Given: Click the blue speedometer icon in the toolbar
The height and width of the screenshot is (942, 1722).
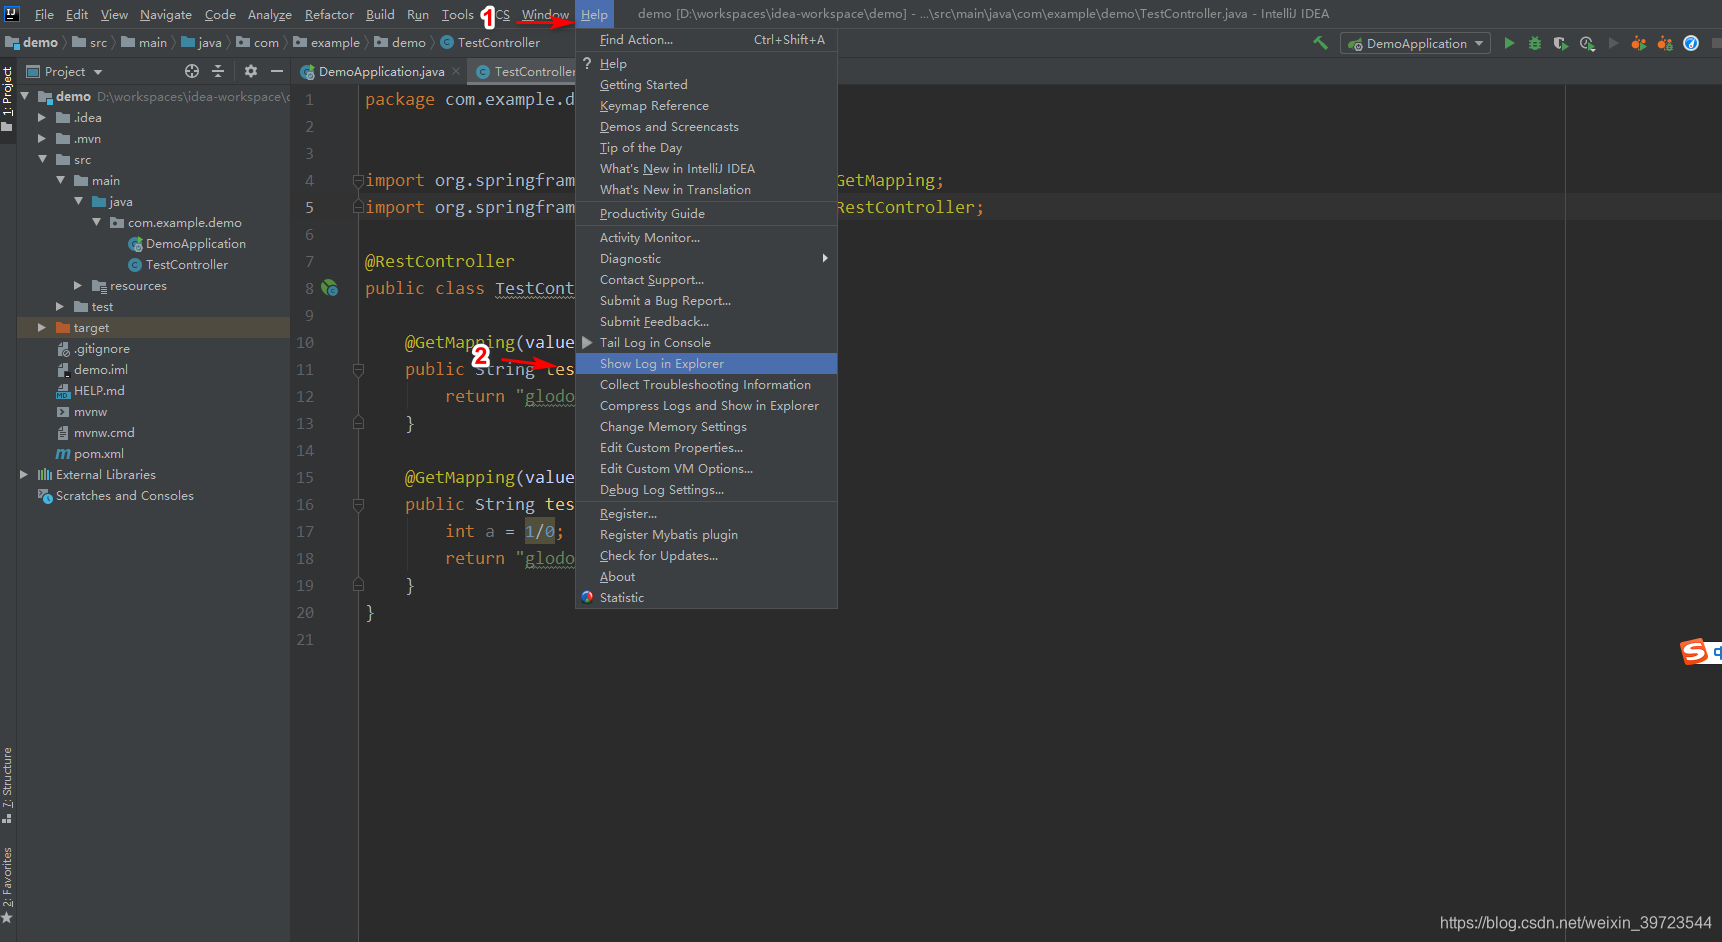Looking at the screenshot, I should pyautogui.click(x=1691, y=43).
